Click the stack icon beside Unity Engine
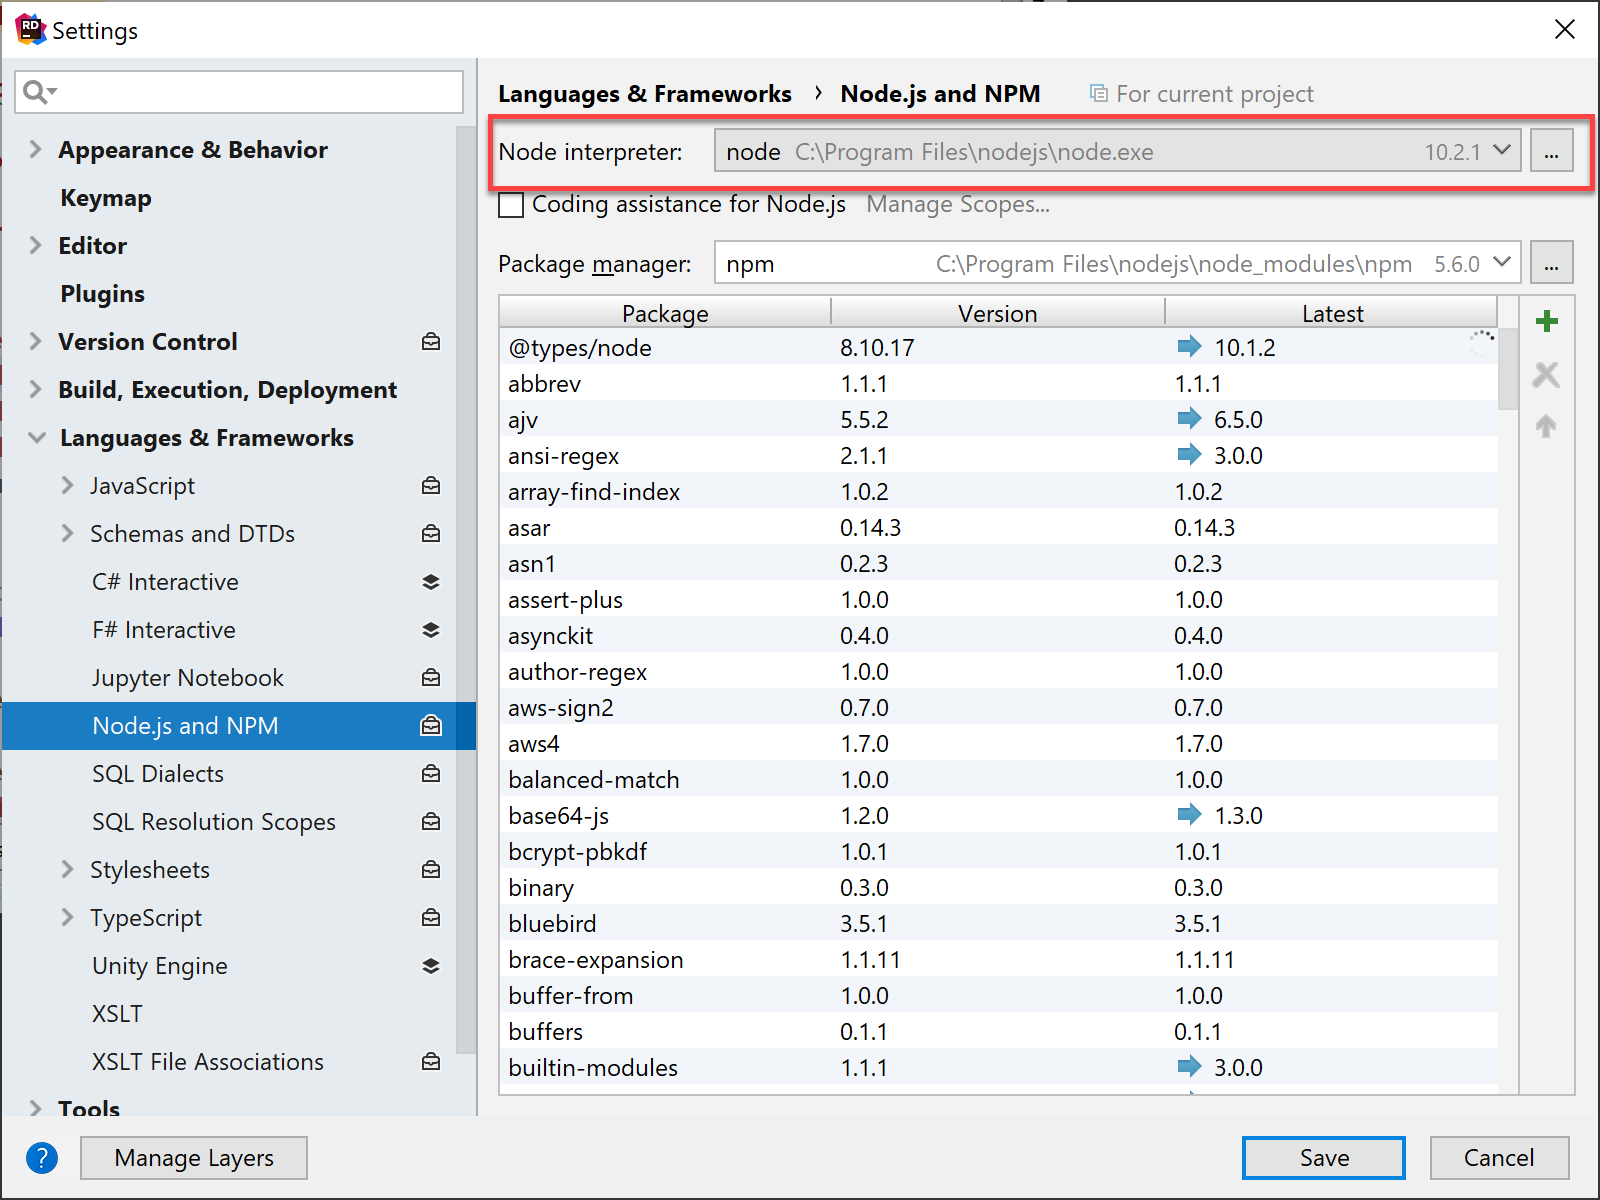The image size is (1600, 1200). tap(431, 966)
